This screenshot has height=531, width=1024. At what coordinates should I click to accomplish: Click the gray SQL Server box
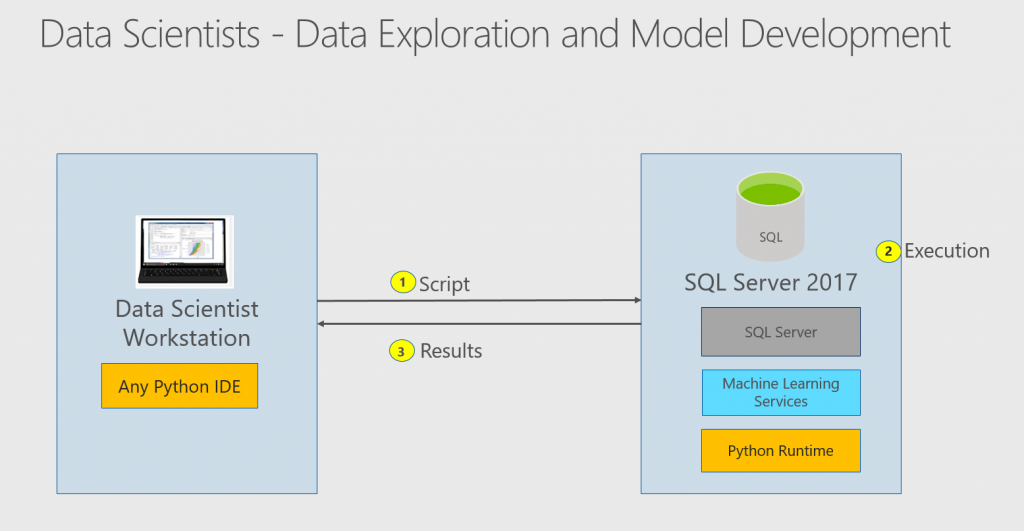[x=780, y=332]
